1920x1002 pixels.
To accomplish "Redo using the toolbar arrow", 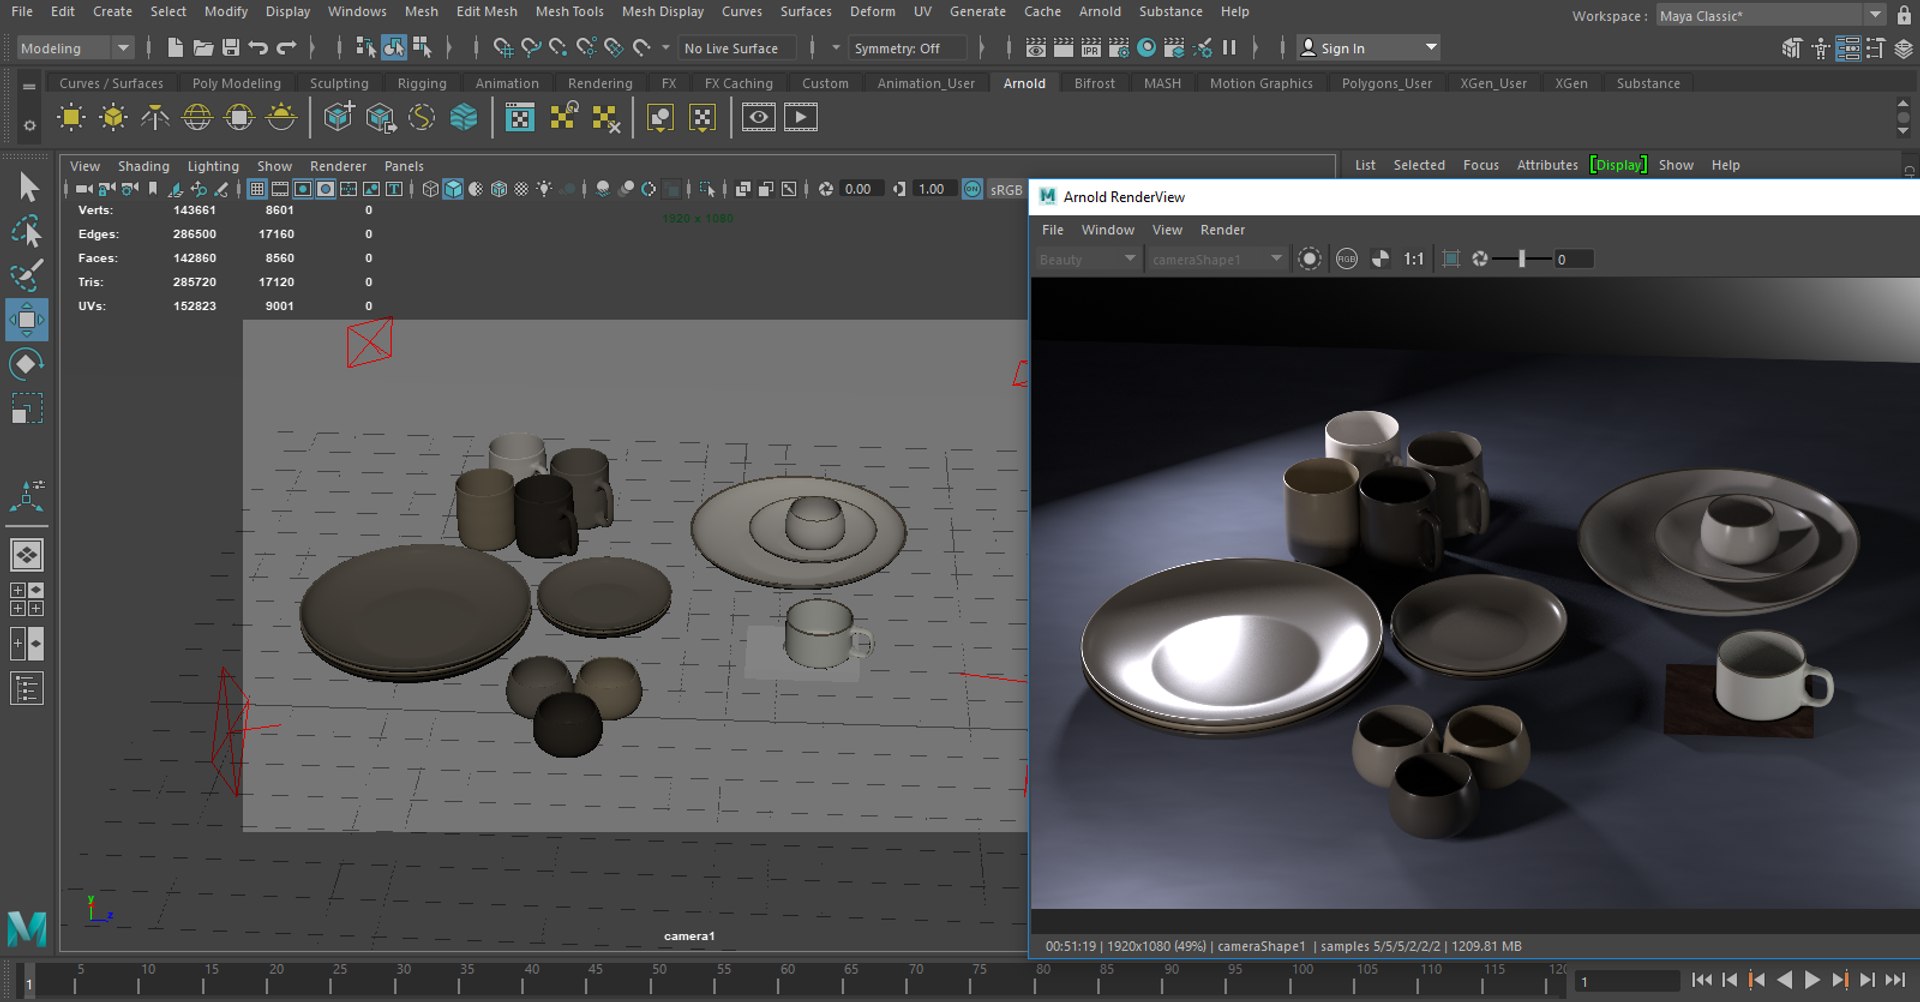I will tap(286, 47).
